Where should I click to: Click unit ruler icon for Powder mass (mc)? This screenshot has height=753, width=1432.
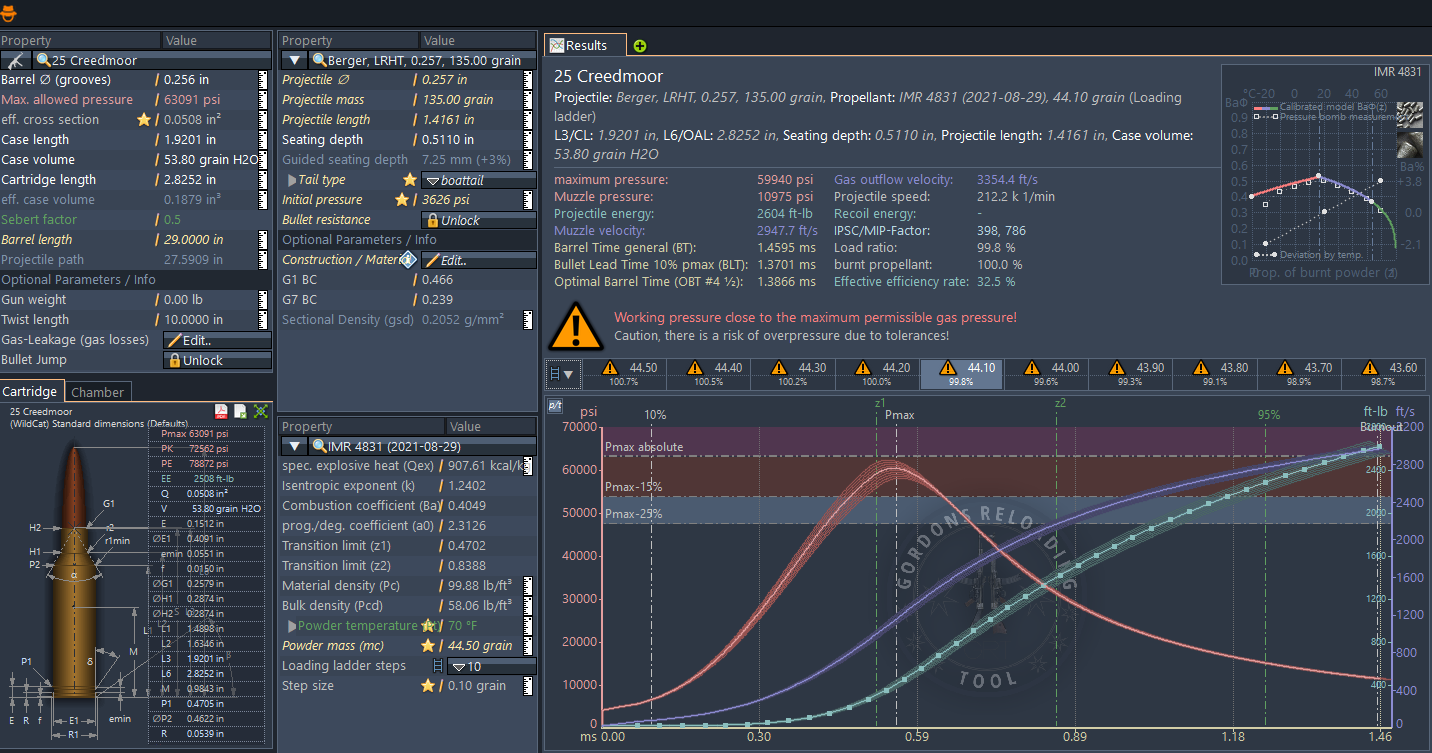tap(528, 646)
